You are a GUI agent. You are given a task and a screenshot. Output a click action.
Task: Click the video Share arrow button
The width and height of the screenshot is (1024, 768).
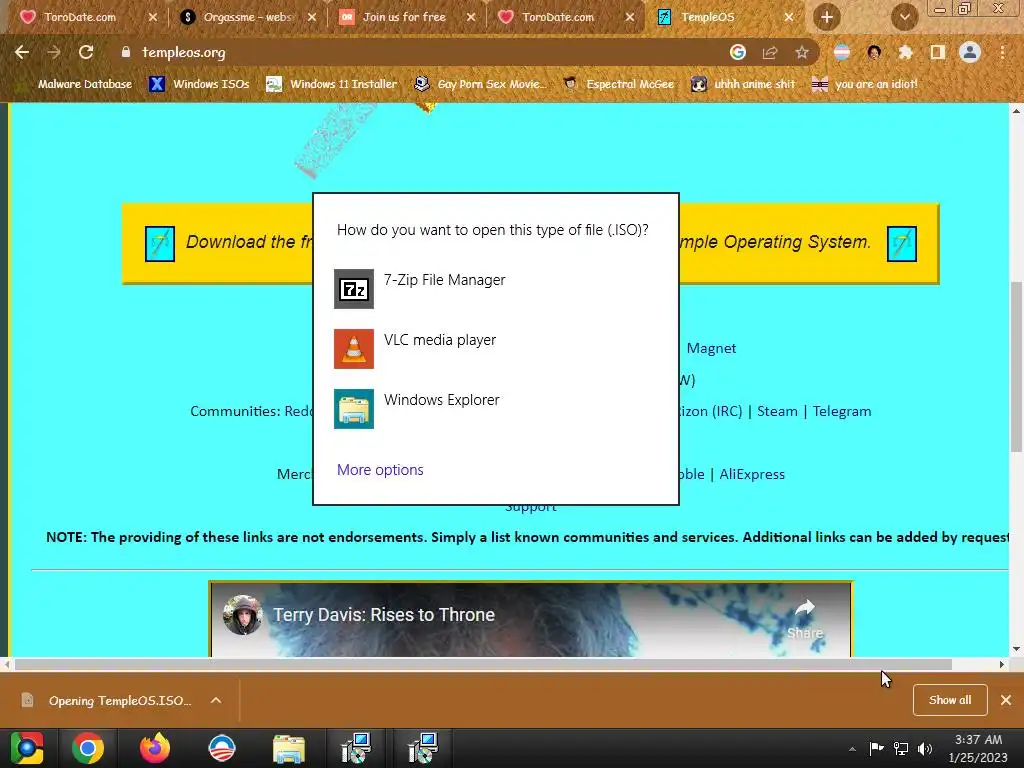click(x=805, y=618)
